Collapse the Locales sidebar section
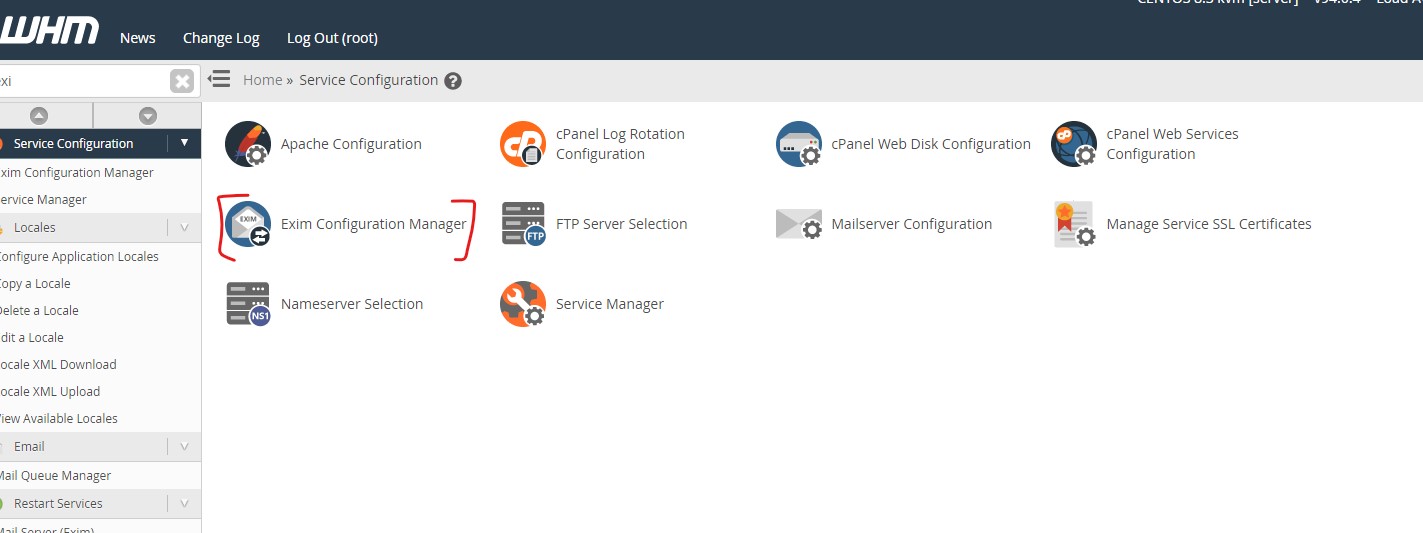The height and width of the screenshot is (533, 1423). pos(184,227)
